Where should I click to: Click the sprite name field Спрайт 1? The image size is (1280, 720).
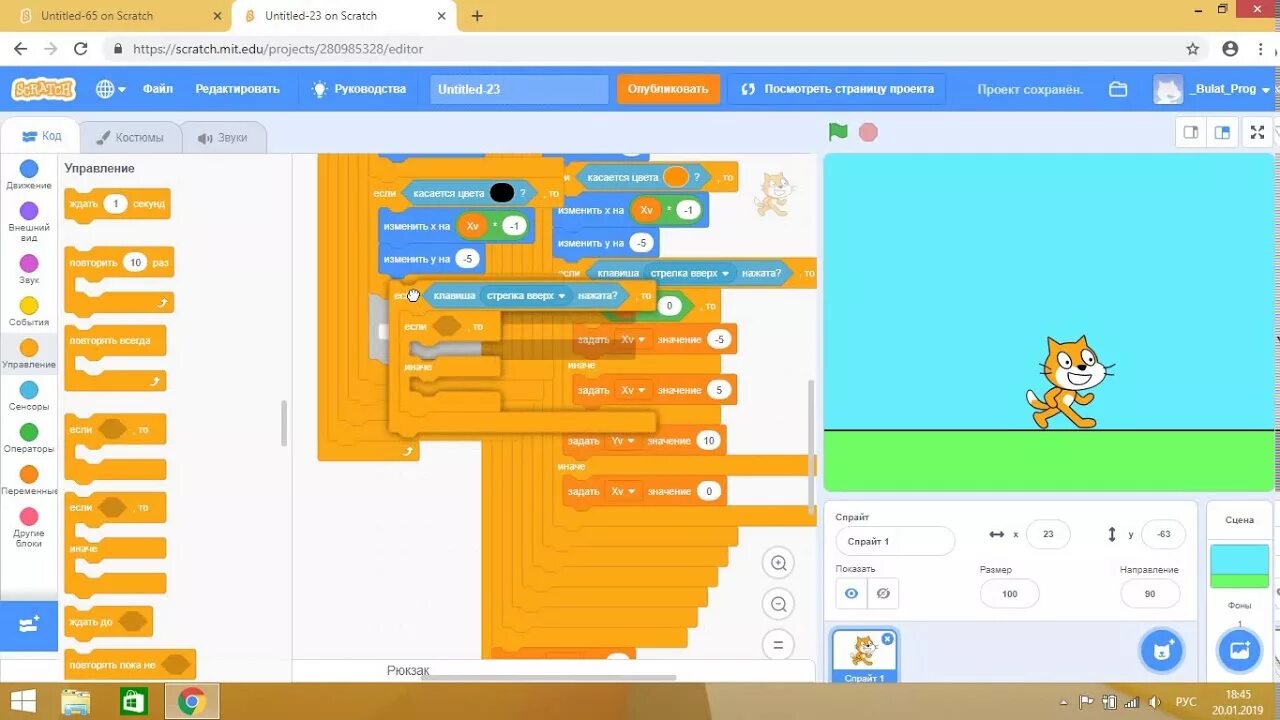click(x=895, y=541)
